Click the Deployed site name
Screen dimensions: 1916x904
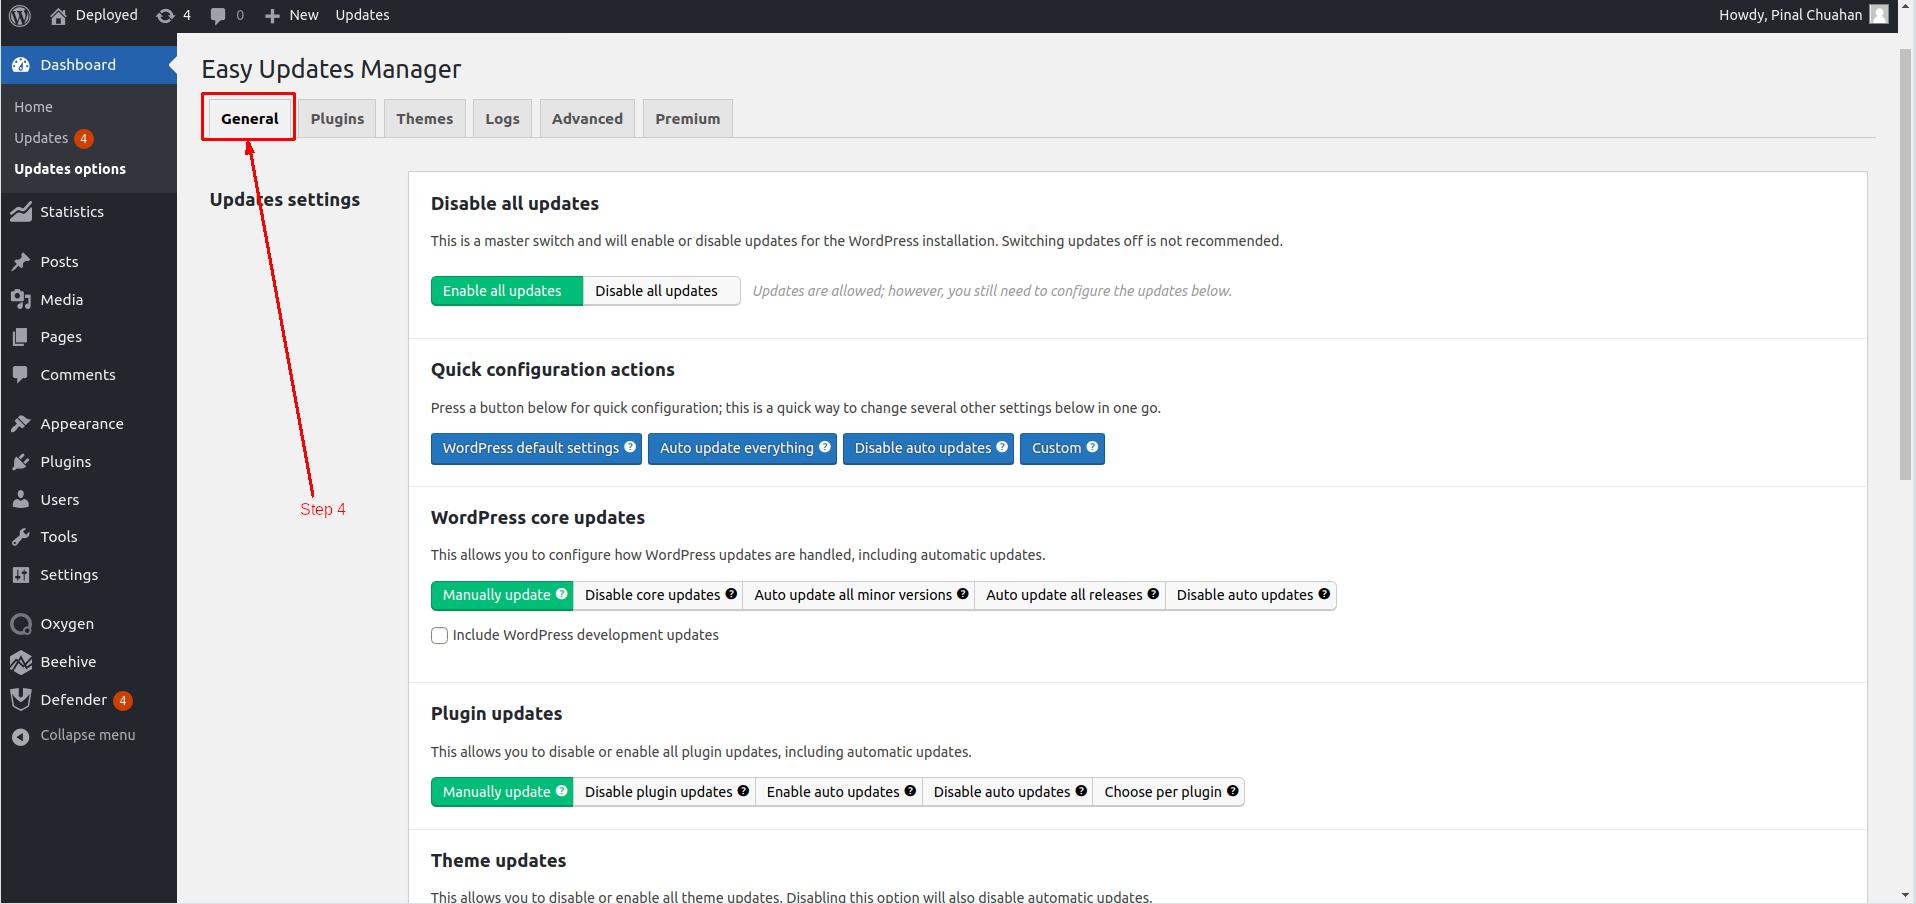tap(106, 15)
